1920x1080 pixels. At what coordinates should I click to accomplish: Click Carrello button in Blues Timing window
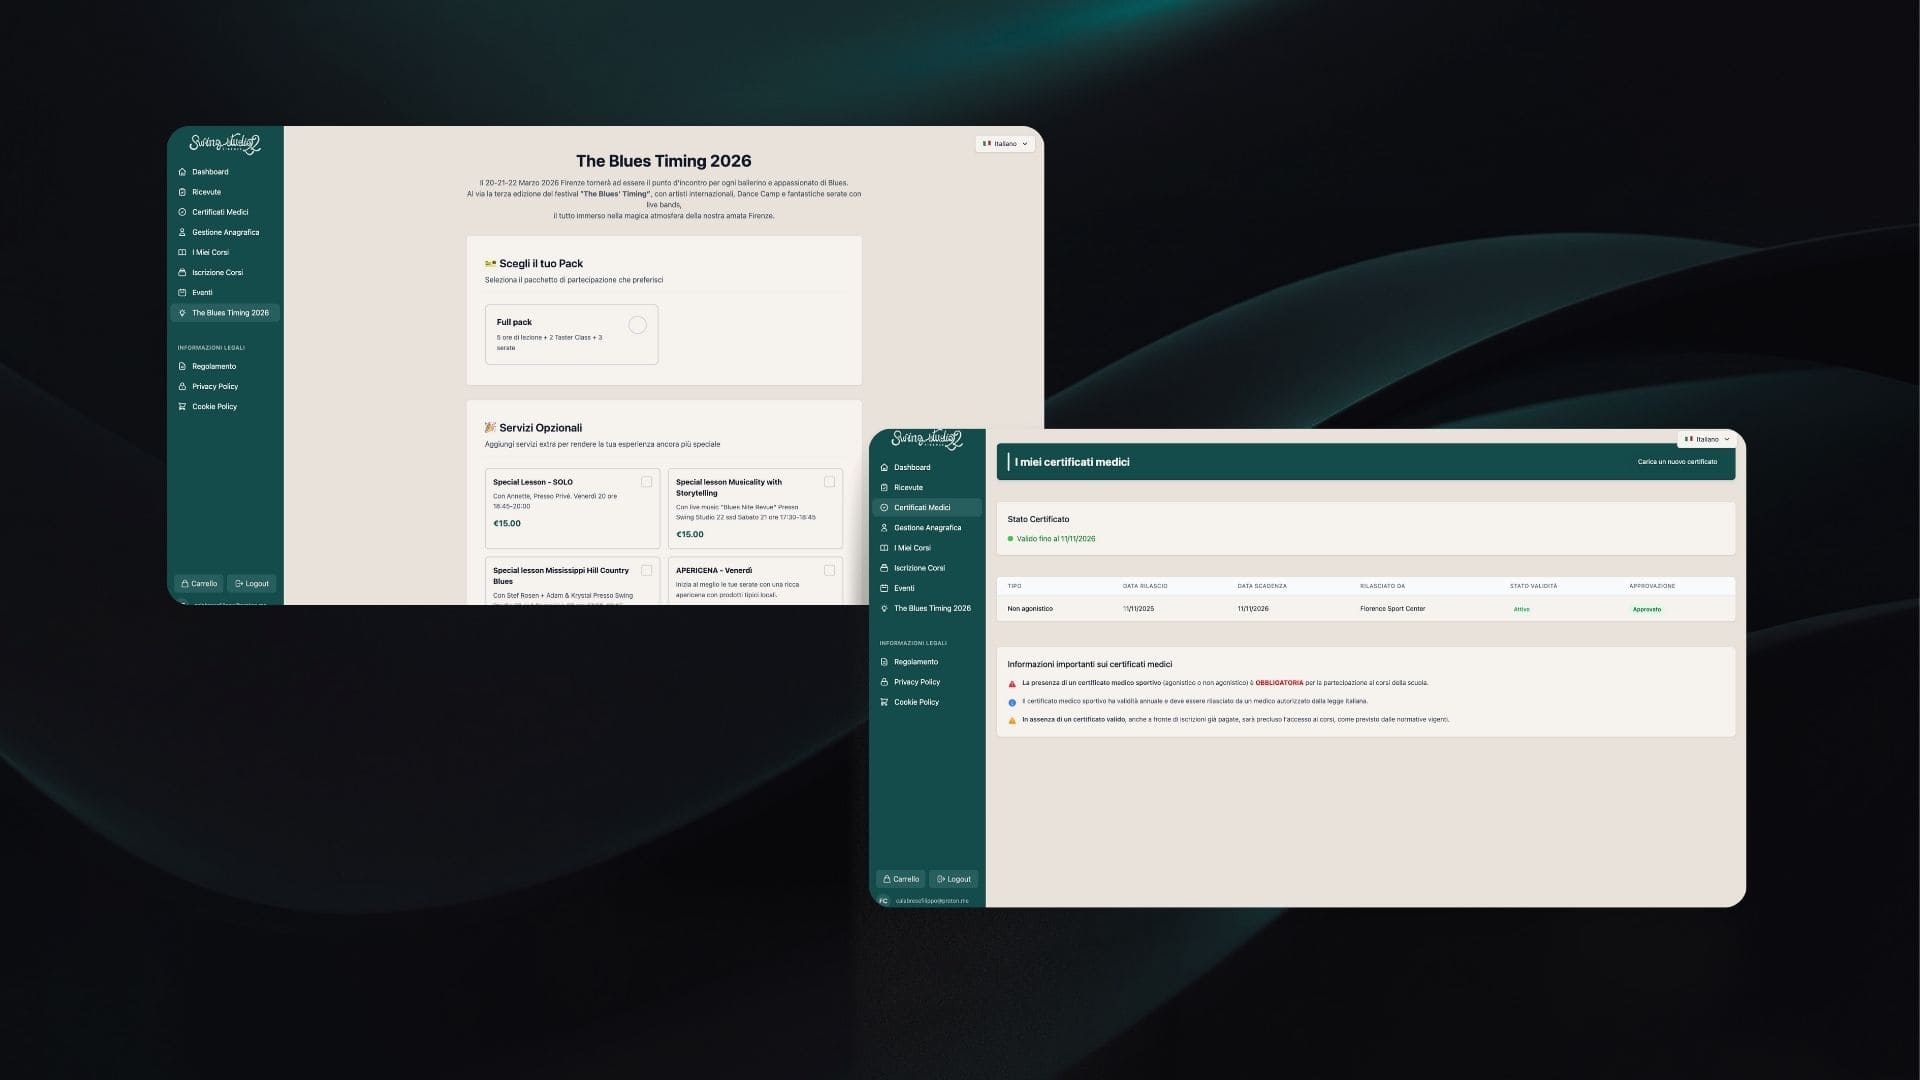click(199, 584)
